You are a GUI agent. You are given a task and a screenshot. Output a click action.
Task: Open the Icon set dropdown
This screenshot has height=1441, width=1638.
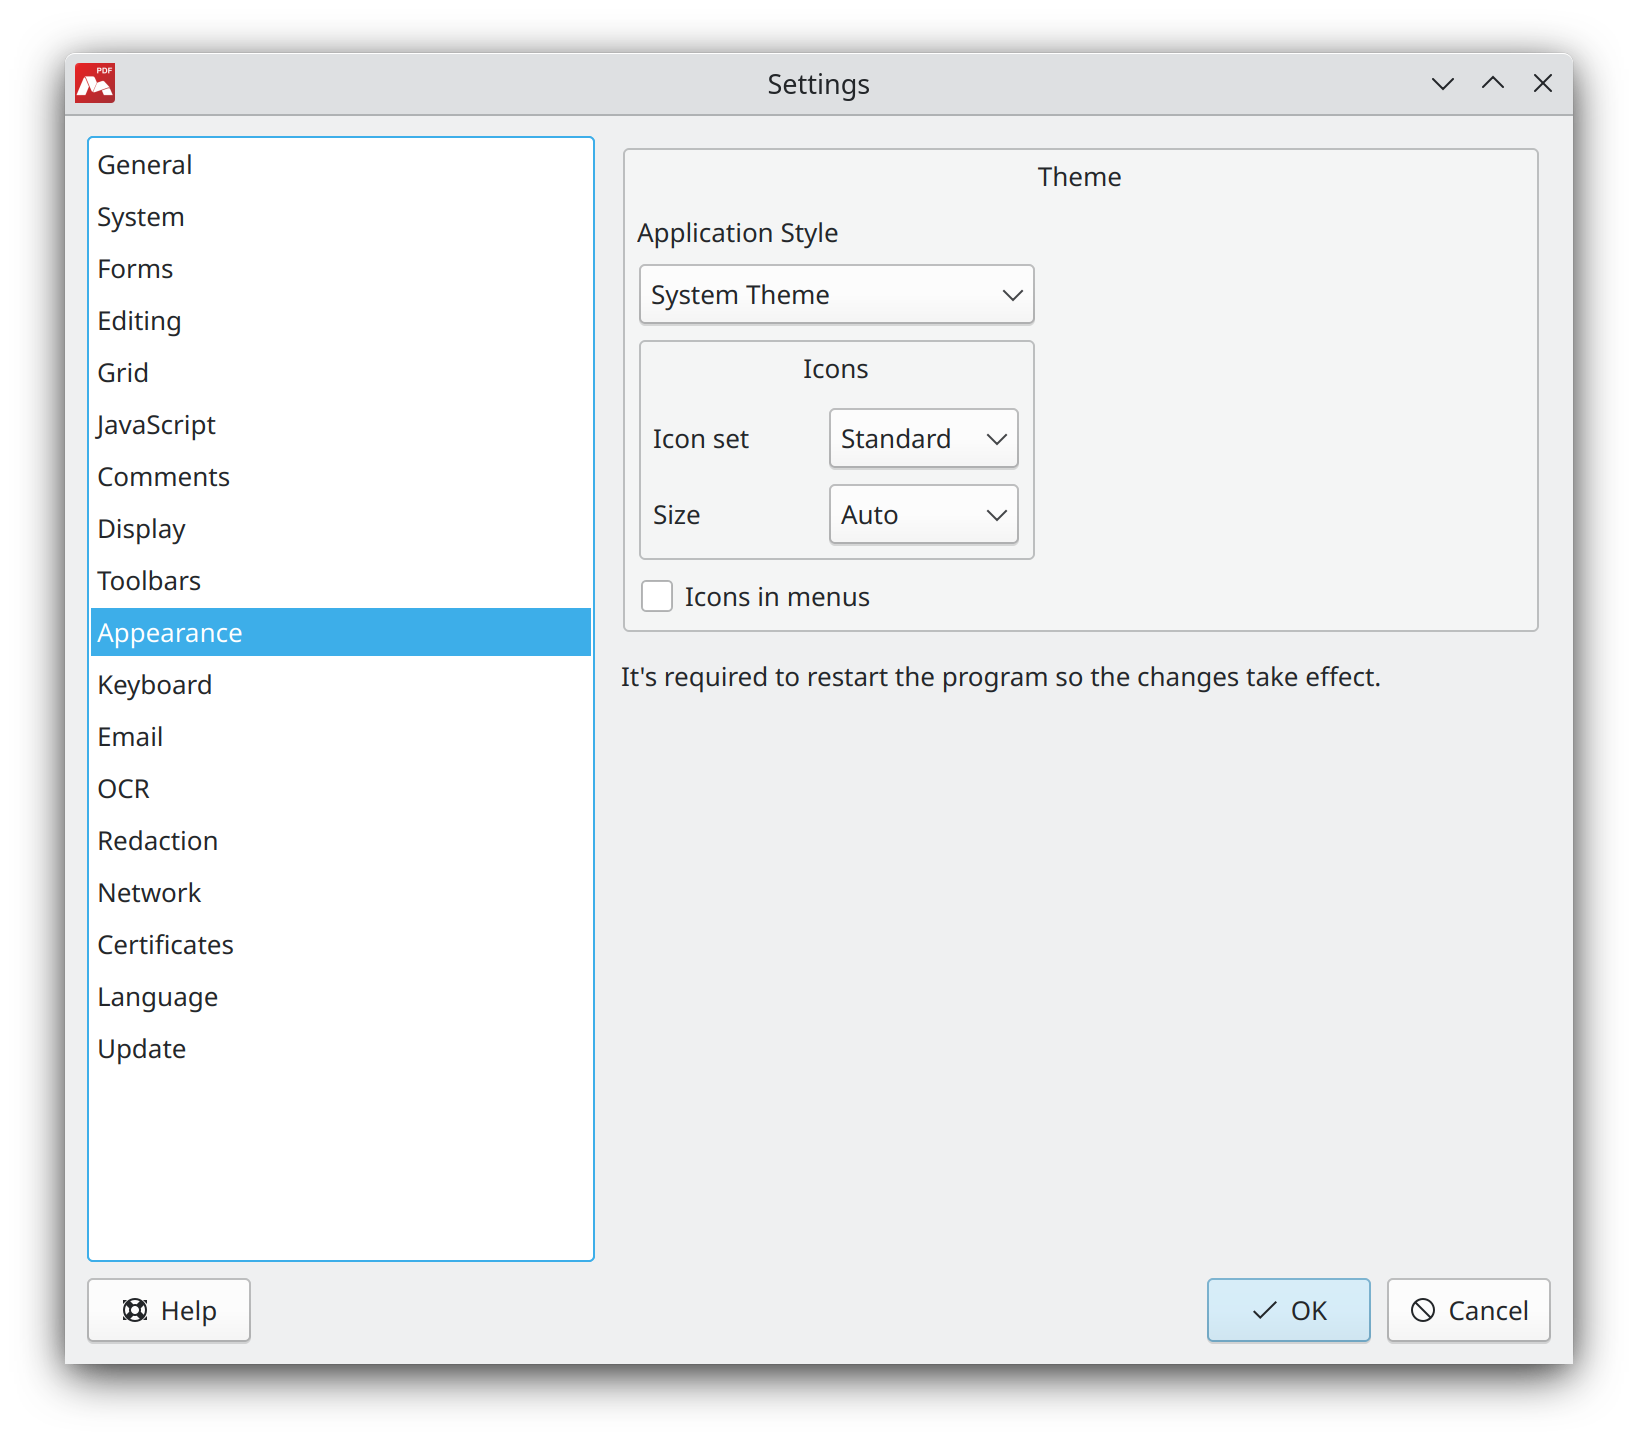[x=923, y=438]
